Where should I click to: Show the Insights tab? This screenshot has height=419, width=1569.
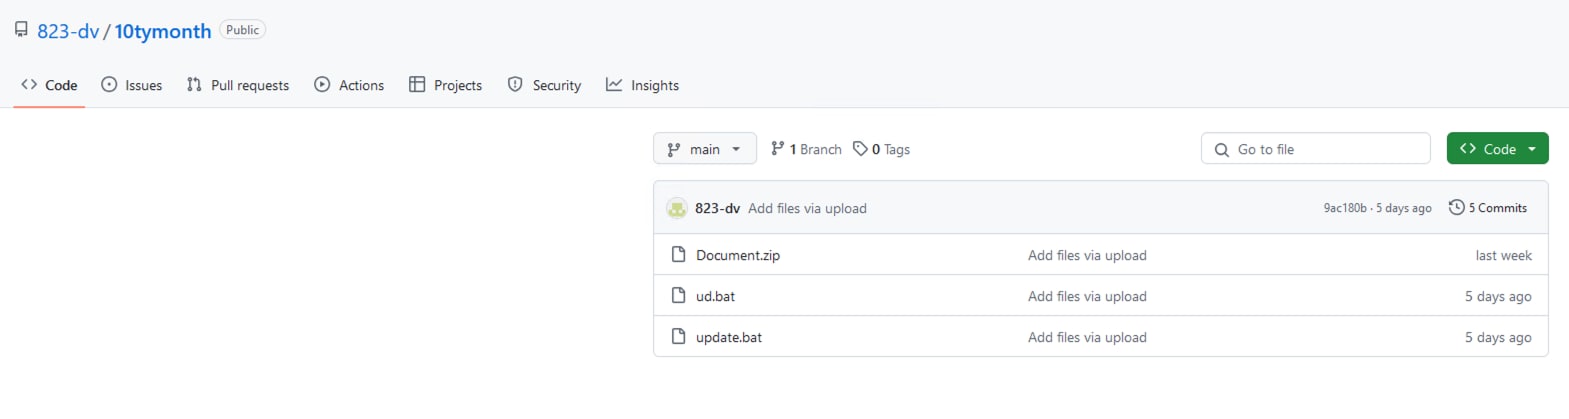(x=642, y=85)
